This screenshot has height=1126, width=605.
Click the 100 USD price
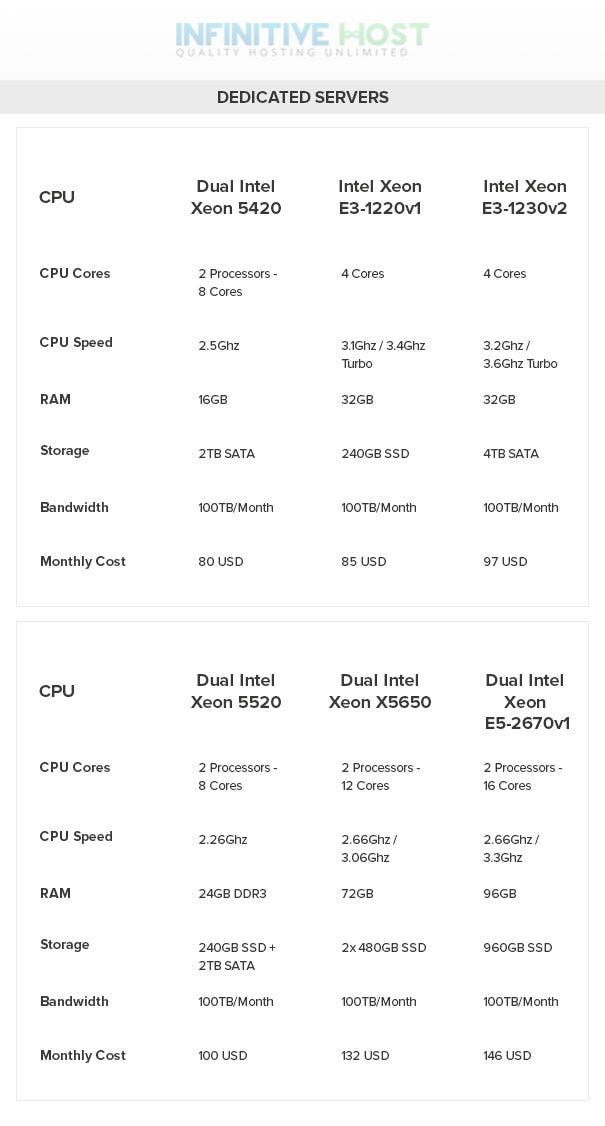click(223, 1056)
